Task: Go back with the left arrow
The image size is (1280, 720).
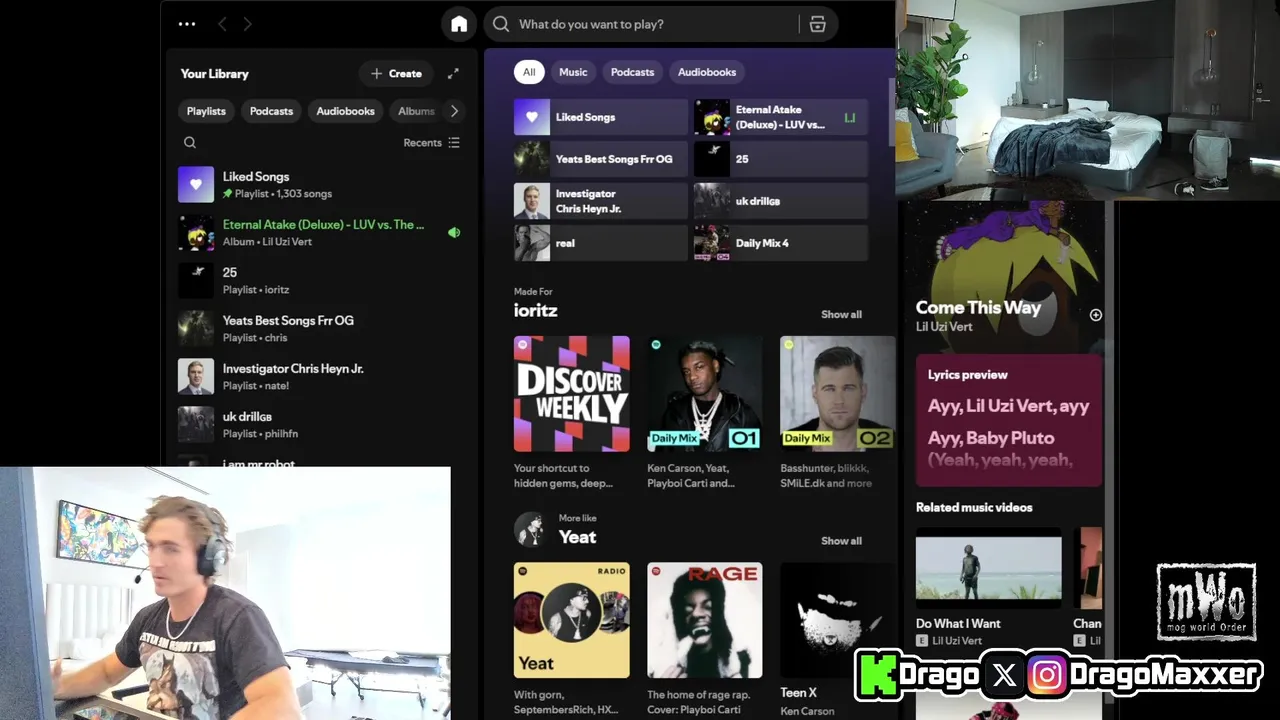Action: click(x=222, y=24)
